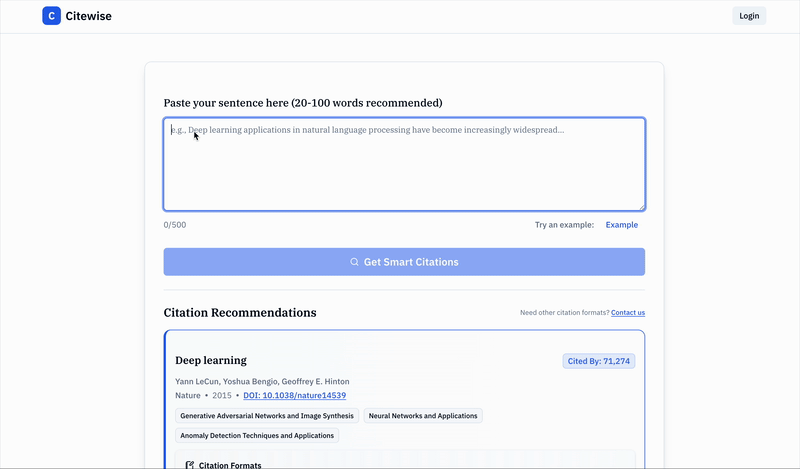Open DOI 10.1038/nature14539 link
Viewport: 800px width, 469px height.
coord(293,396)
